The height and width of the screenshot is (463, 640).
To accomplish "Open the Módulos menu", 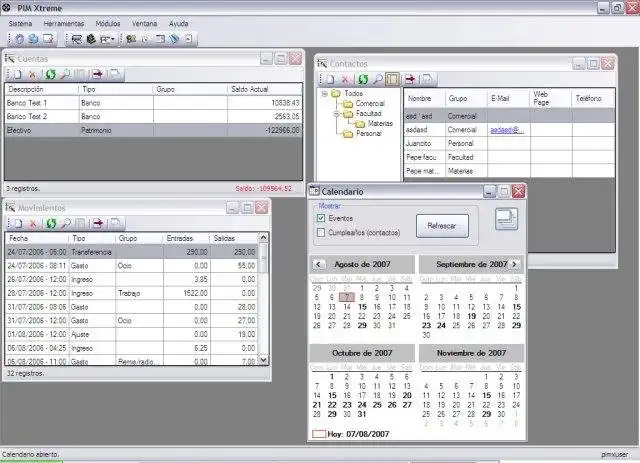I will pyautogui.click(x=108, y=24).
